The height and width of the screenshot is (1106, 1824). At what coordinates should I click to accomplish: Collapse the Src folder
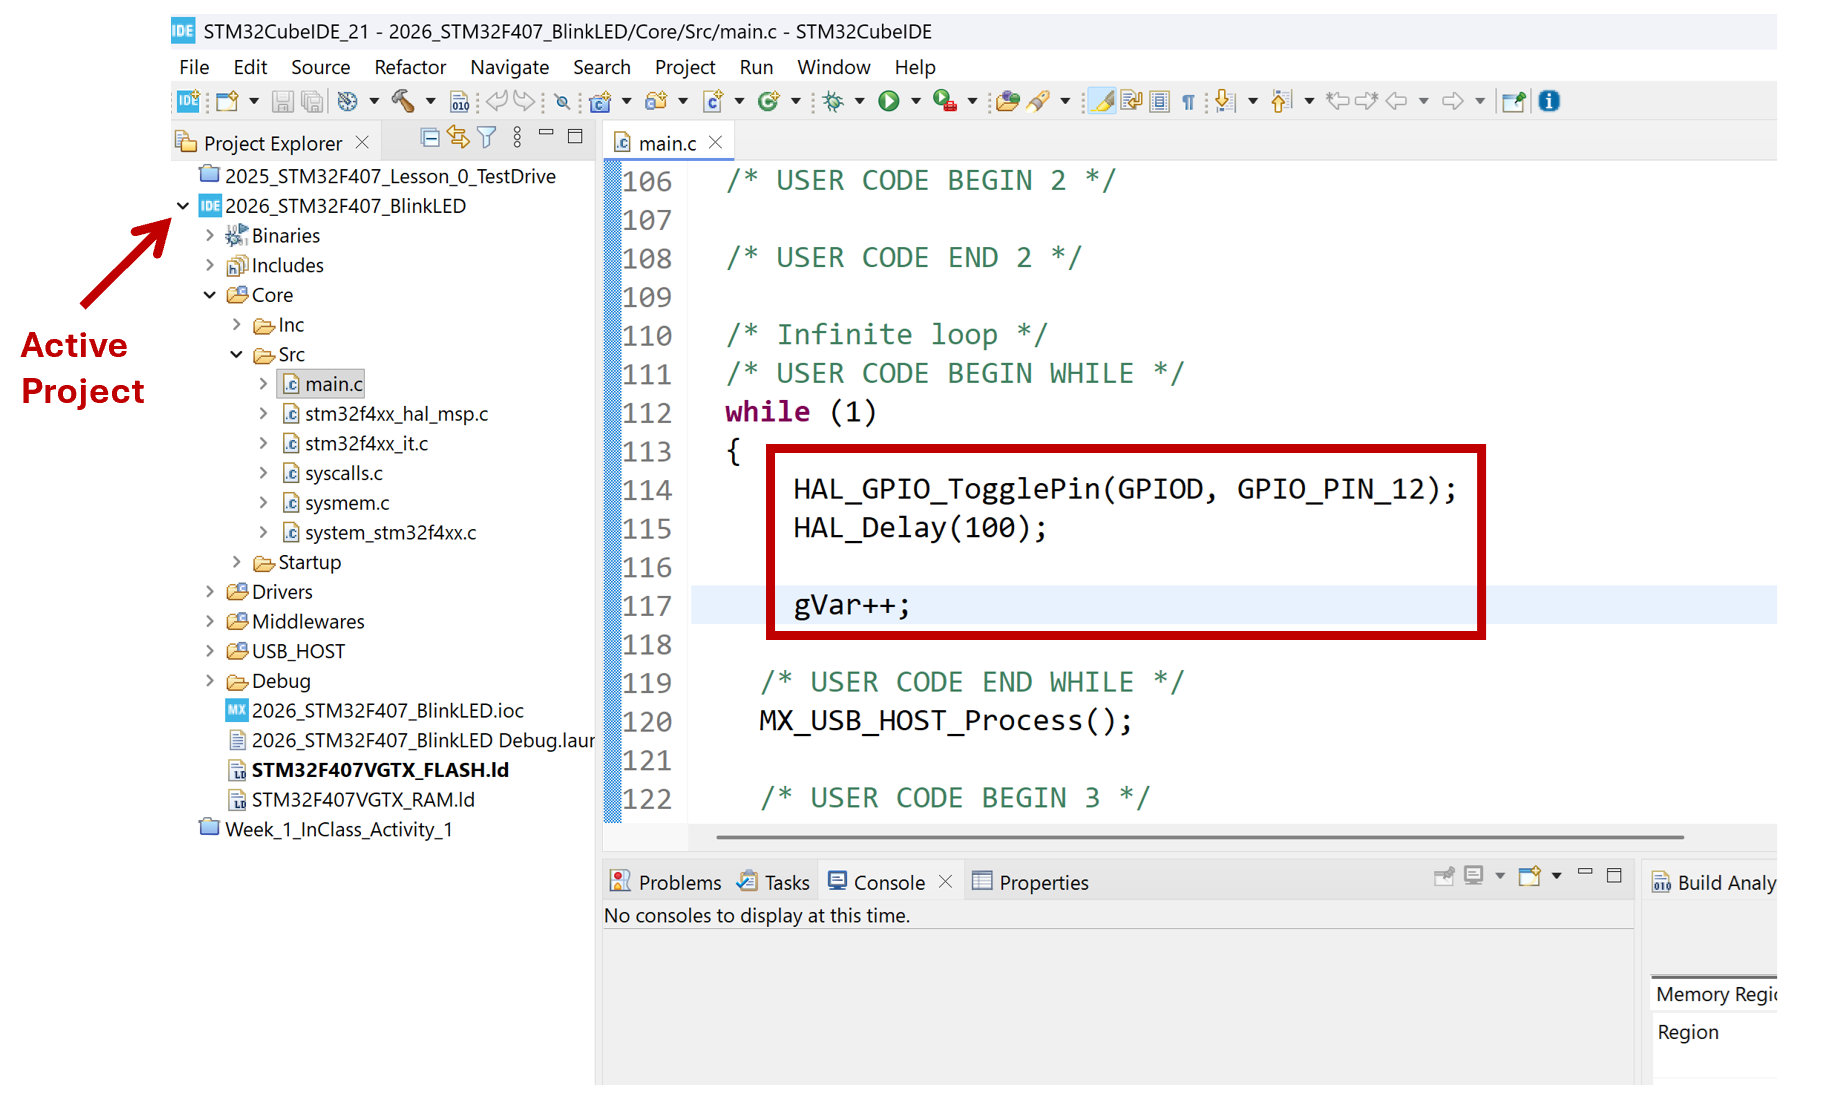(x=236, y=354)
